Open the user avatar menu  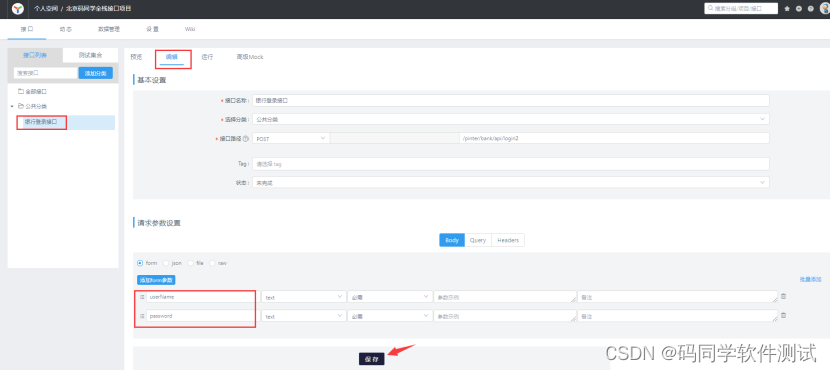click(x=825, y=8)
